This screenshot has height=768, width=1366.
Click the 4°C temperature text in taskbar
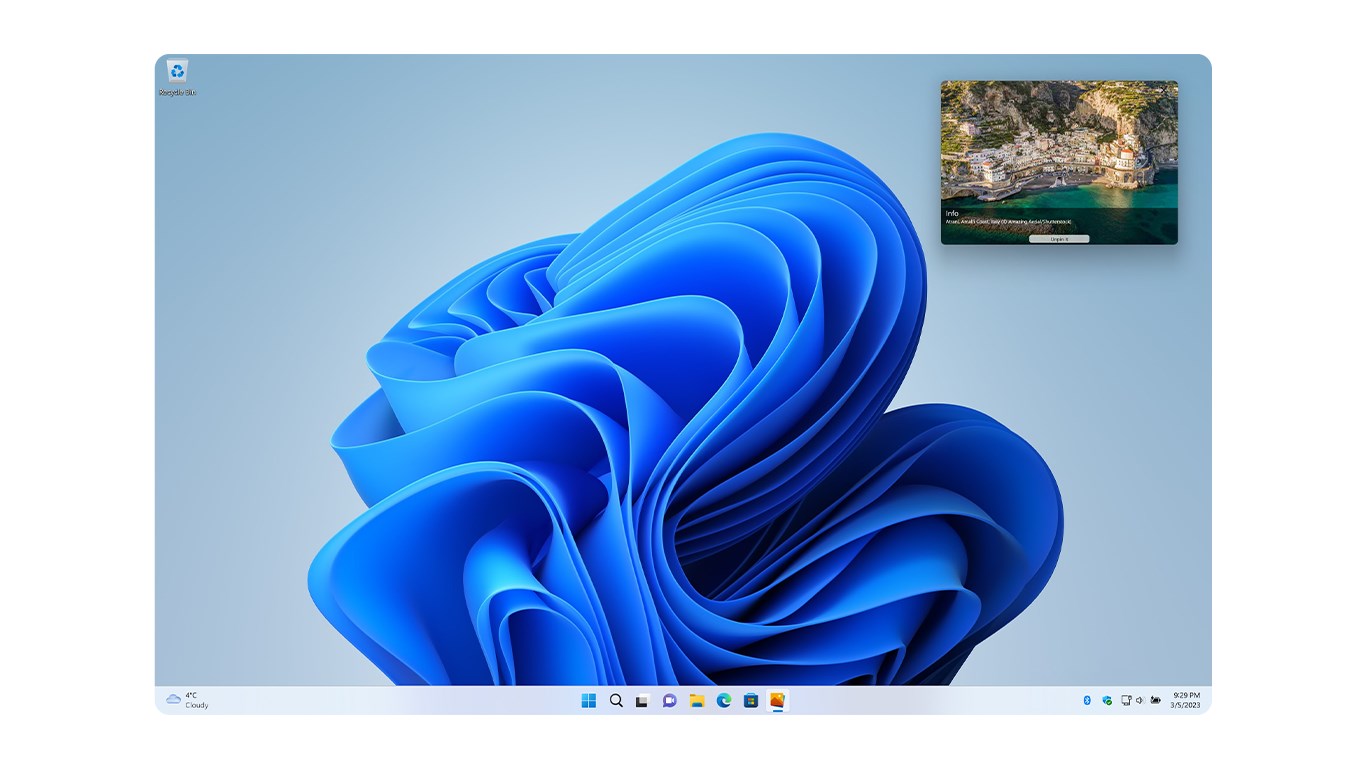coord(191,695)
